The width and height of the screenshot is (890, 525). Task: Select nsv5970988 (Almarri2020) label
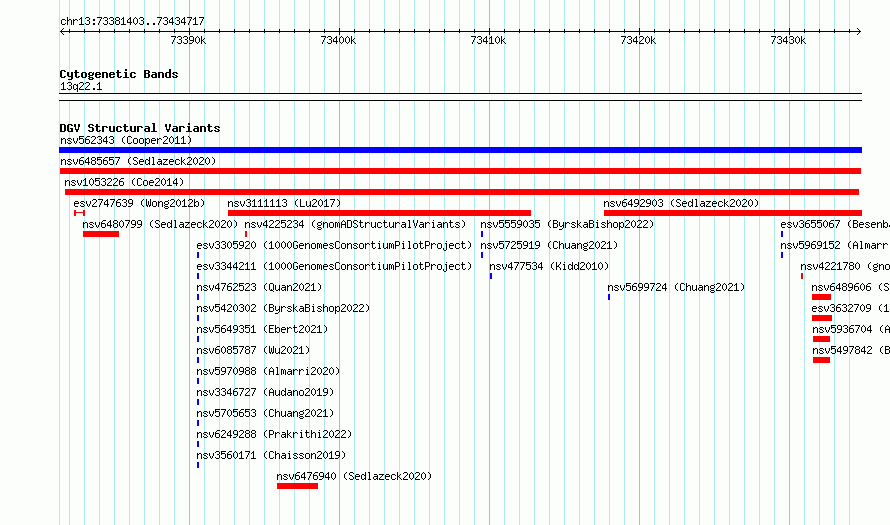coord(268,371)
